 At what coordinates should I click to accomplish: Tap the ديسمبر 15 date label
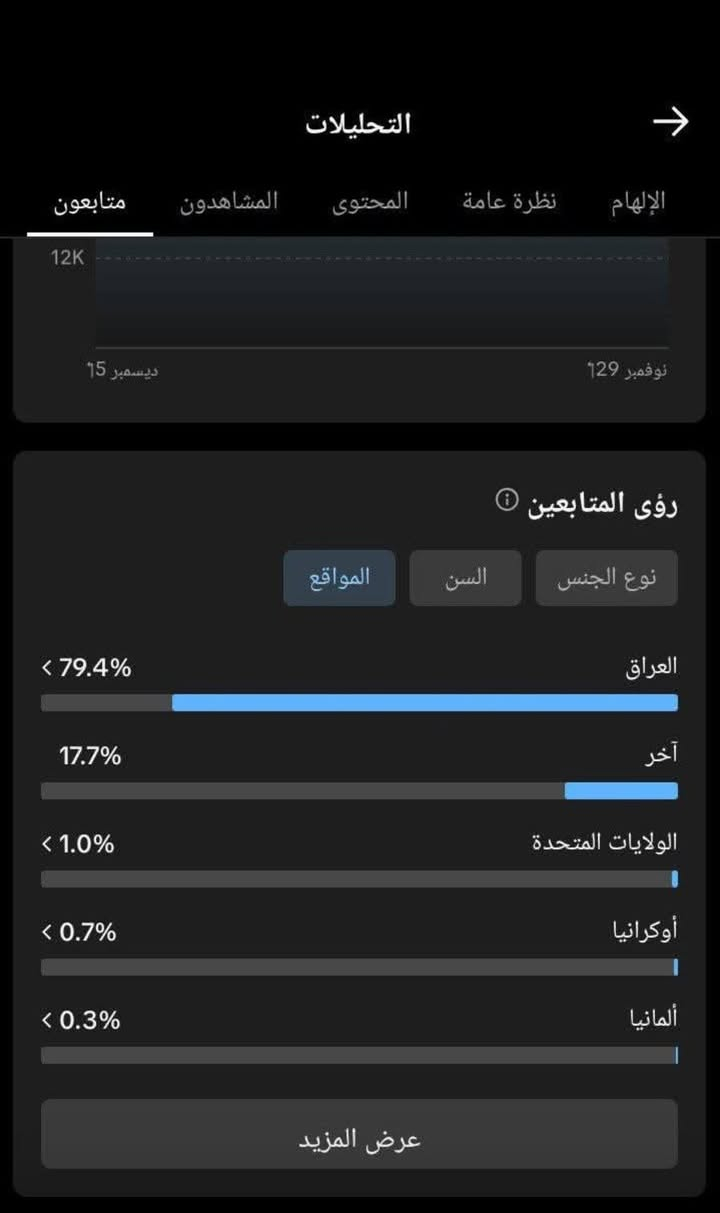125,369
